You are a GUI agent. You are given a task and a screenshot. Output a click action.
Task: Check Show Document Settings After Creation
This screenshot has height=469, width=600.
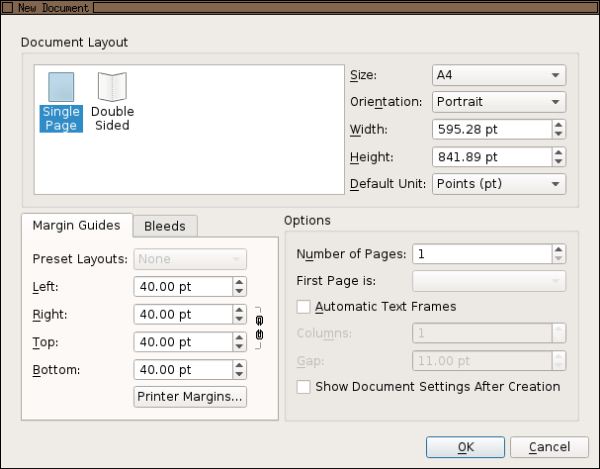305,386
